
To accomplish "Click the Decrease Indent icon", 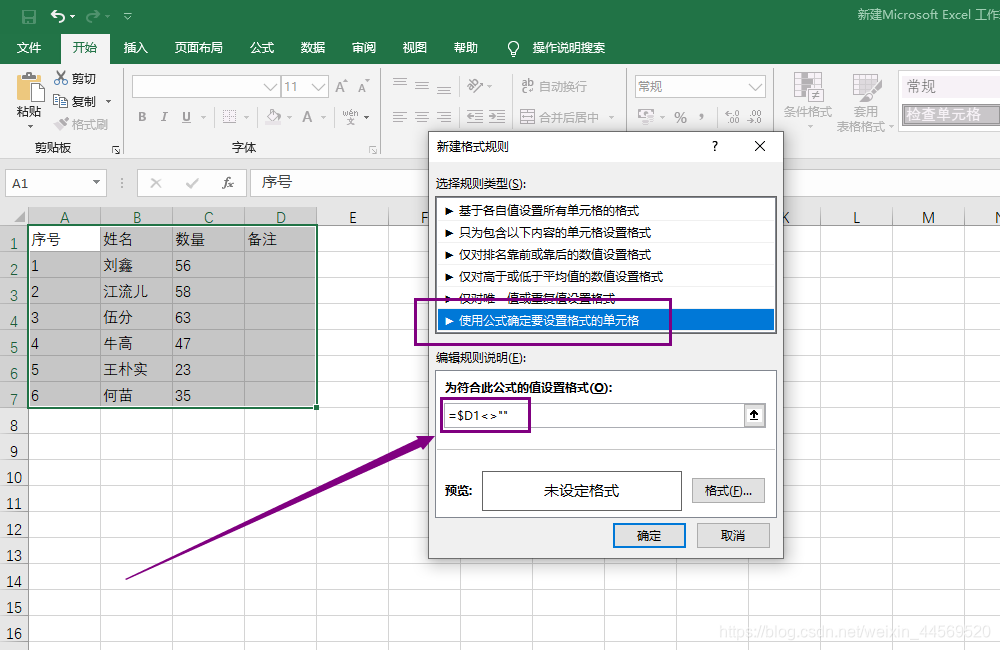I will 475,117.
